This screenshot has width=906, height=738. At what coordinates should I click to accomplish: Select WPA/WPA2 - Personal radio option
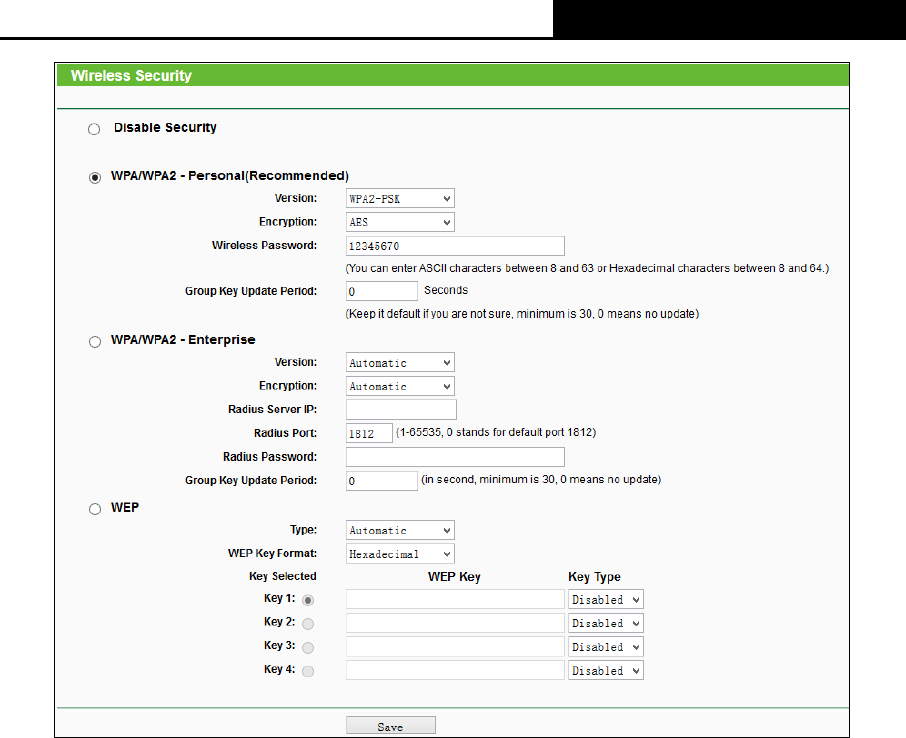94,177
